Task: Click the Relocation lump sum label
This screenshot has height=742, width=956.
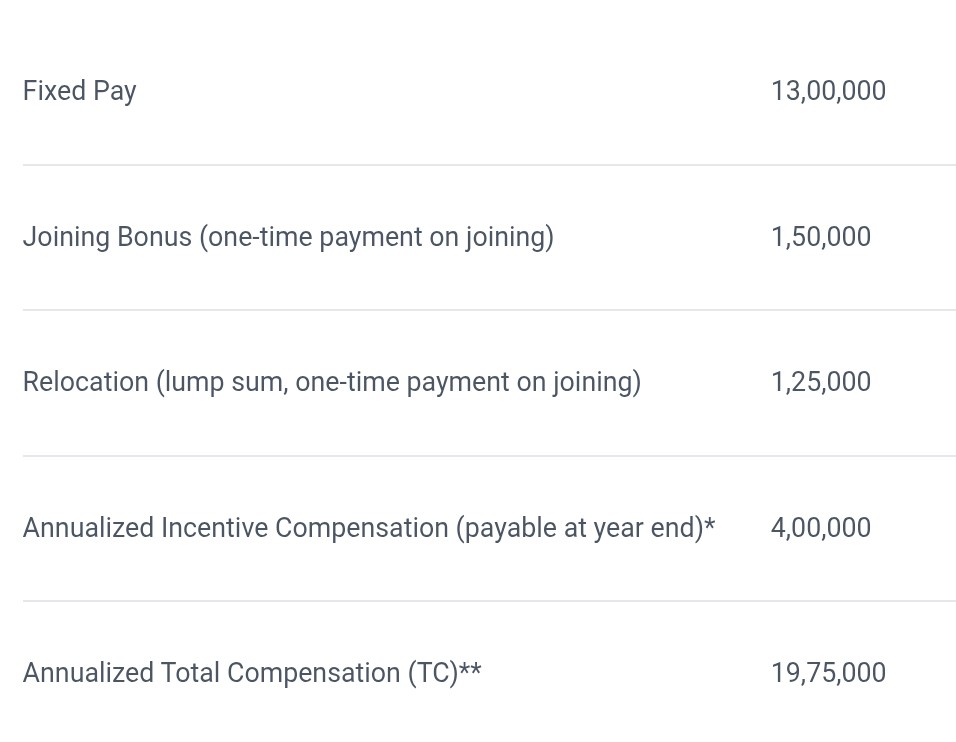Action: tap(332, 382)
